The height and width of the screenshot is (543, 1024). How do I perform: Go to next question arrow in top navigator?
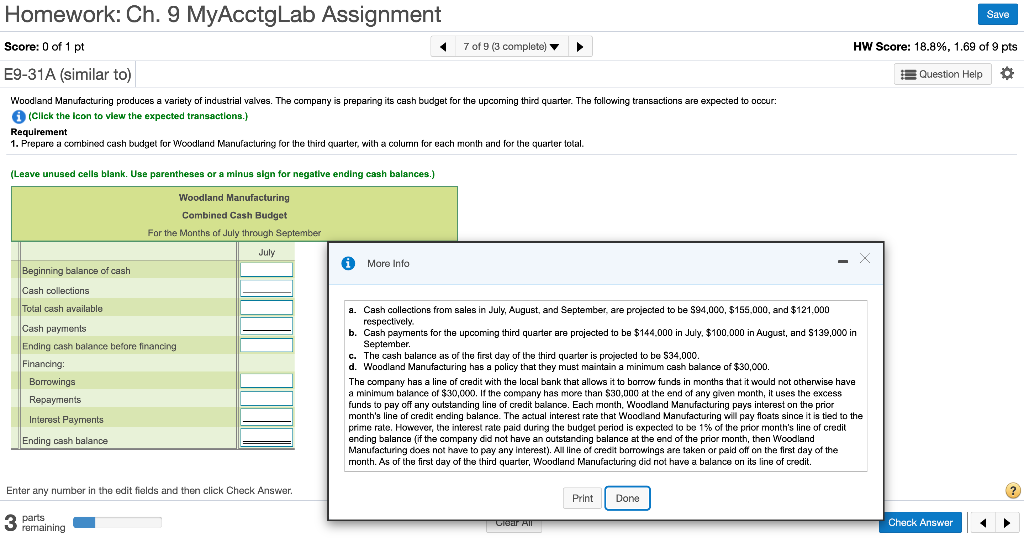pyautogui.click(x=580, y=46)
